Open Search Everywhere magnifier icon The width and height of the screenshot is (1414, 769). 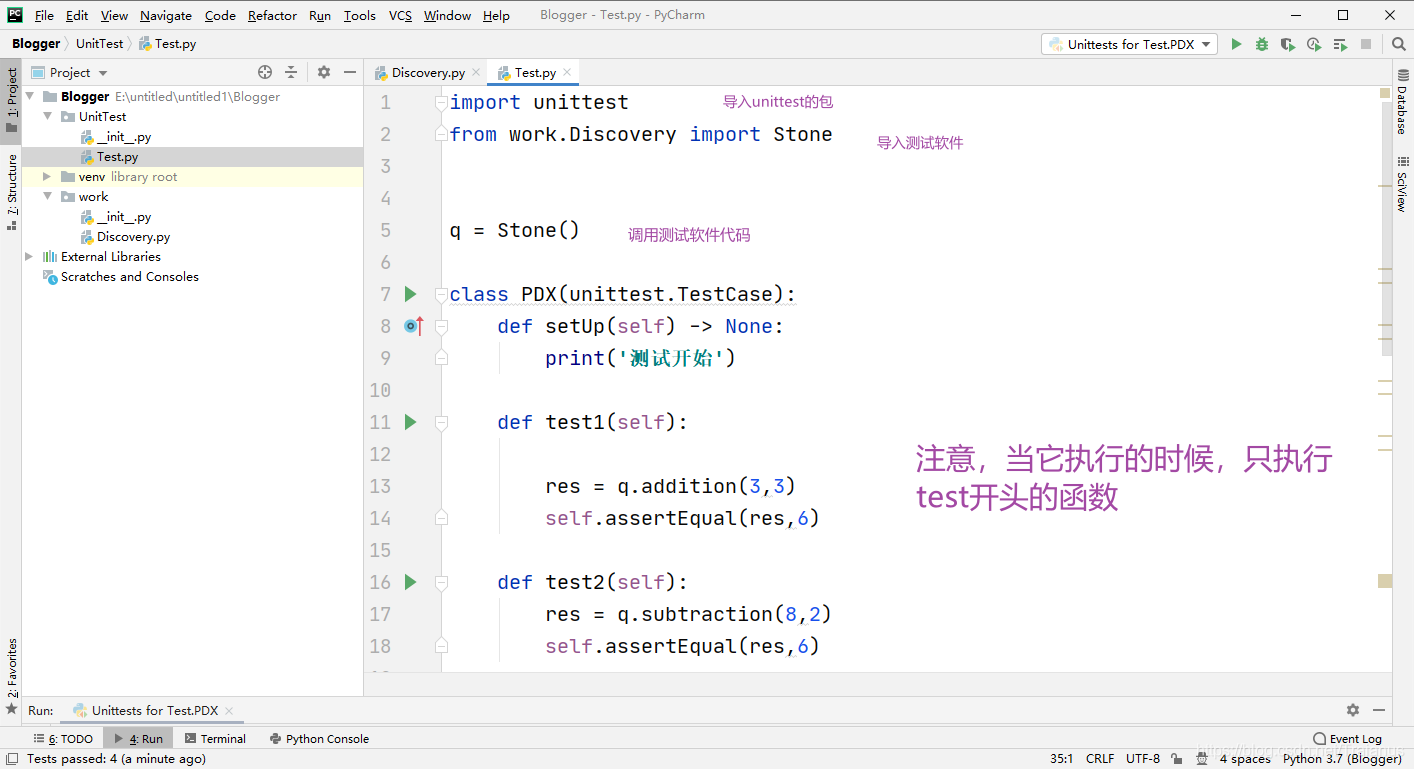1399,44
